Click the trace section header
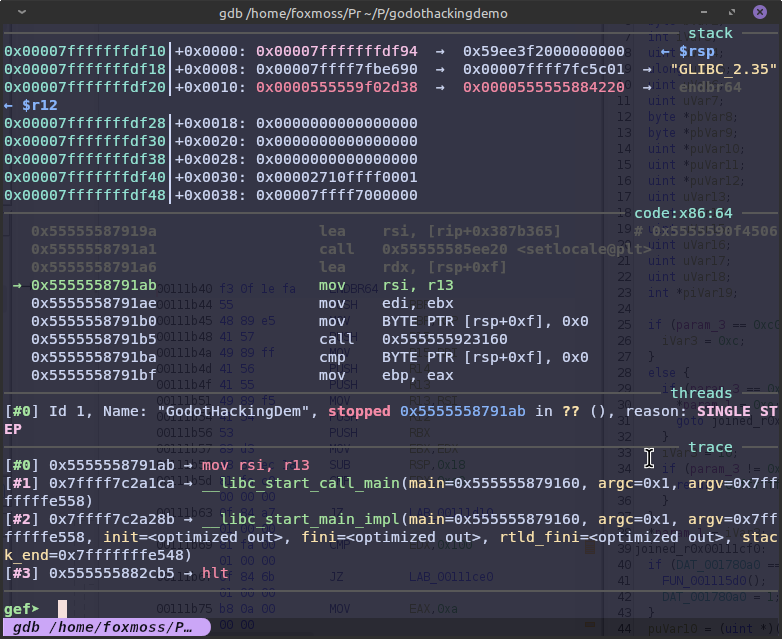 coord(710,447)
